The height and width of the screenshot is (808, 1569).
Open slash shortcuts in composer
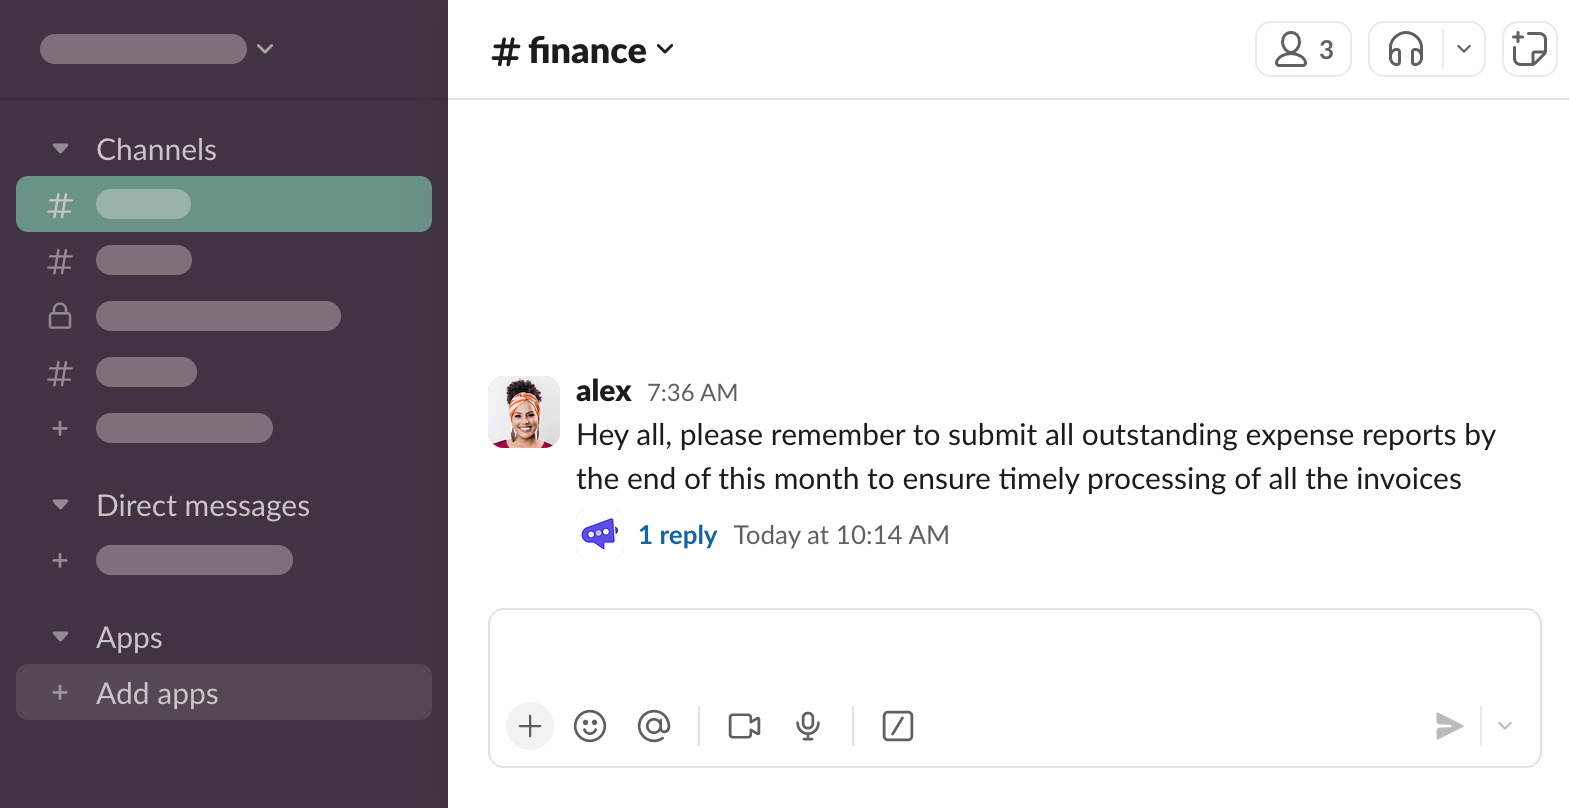click(898, 726)
